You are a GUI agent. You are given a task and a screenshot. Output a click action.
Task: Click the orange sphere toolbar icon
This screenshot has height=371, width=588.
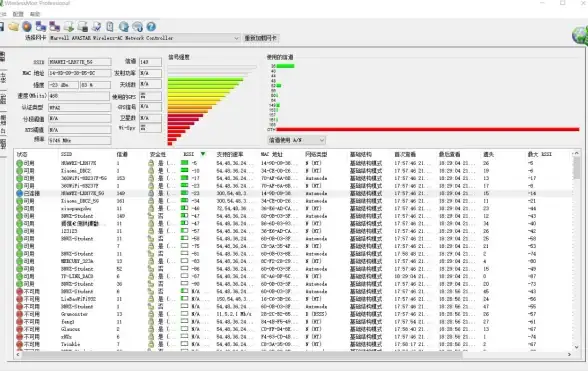[27, 27]
